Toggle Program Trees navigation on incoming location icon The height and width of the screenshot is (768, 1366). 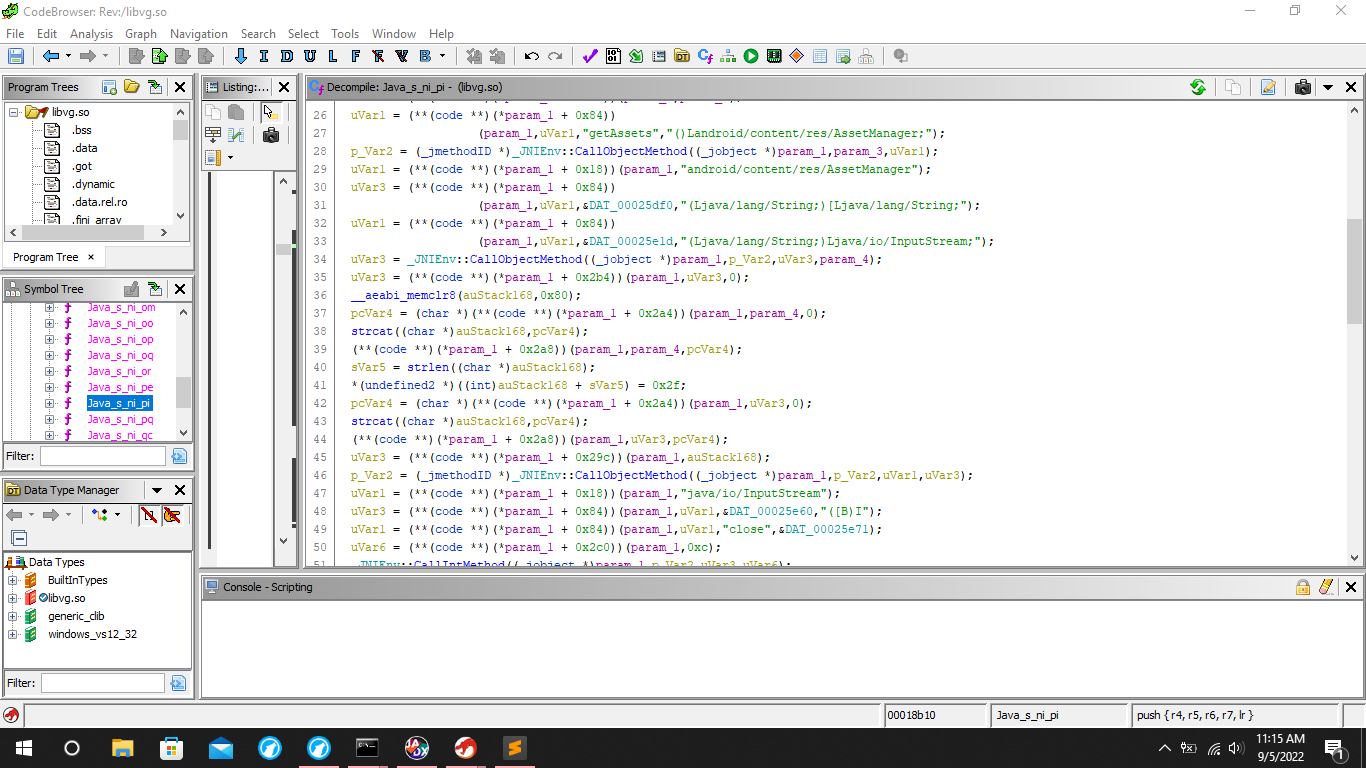155,87
